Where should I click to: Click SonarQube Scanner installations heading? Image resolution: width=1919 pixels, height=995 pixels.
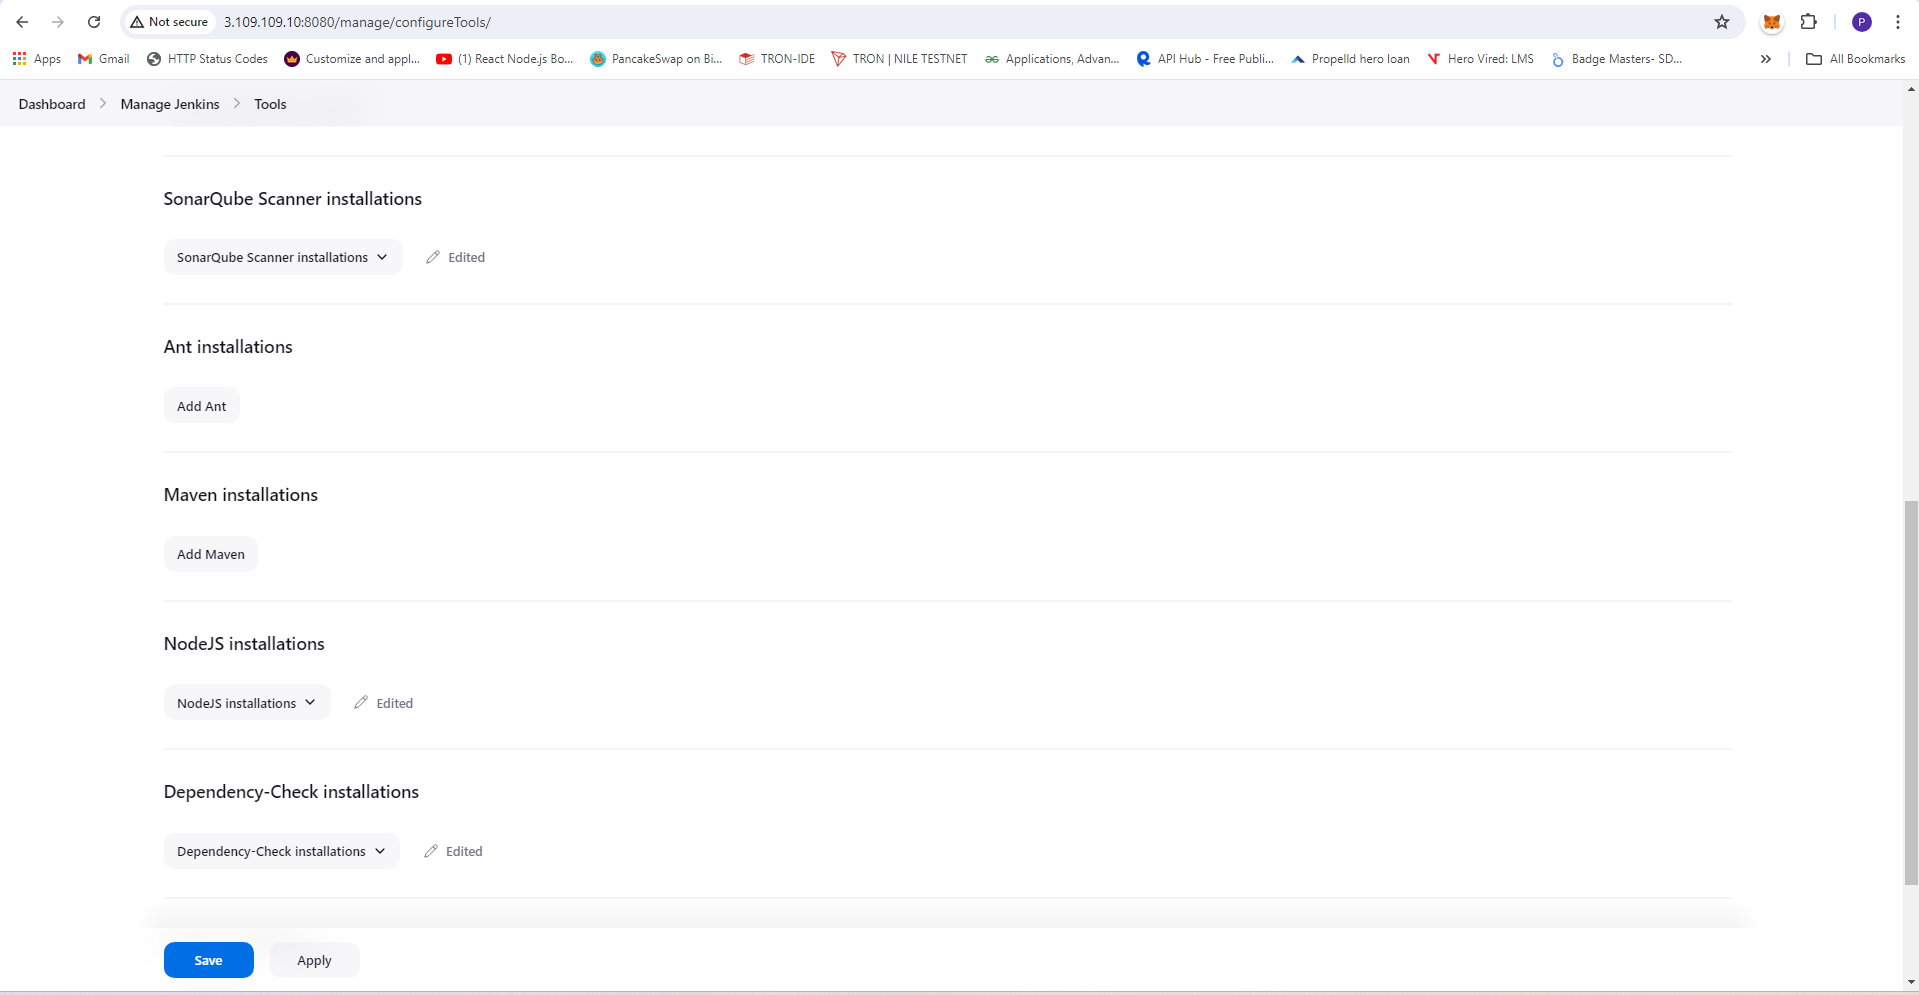(293, 199)
